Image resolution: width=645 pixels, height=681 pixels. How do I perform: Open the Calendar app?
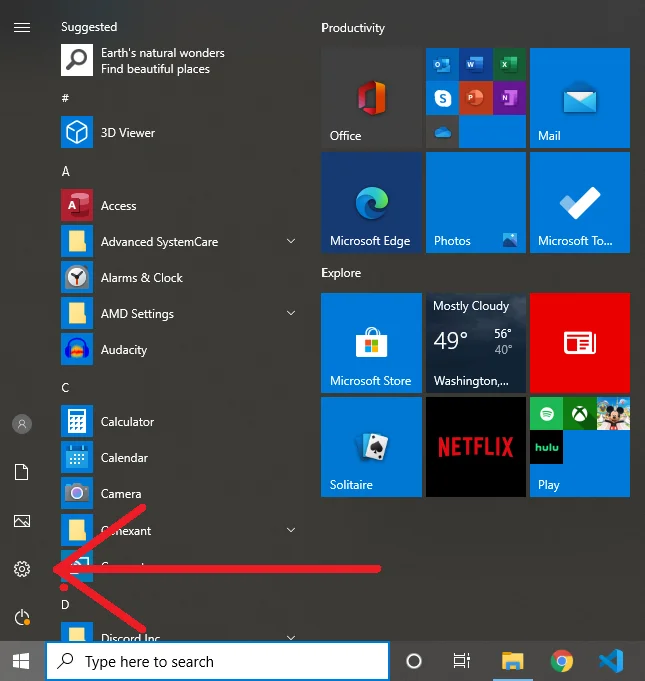tap(178, 457)
